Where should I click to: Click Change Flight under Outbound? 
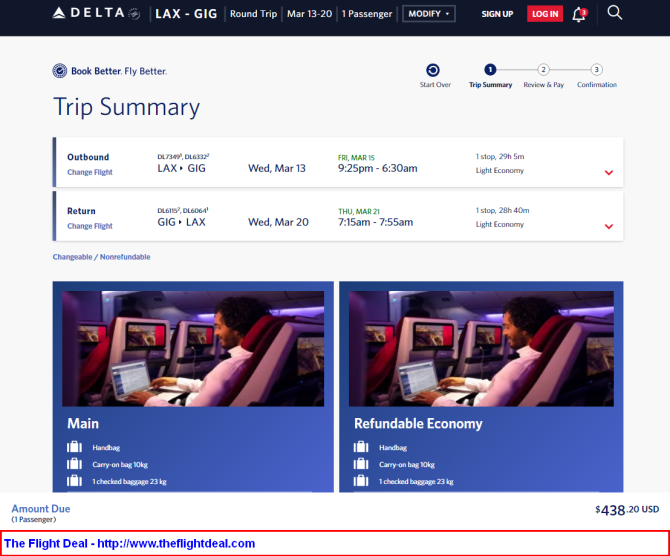click(90, 172)
